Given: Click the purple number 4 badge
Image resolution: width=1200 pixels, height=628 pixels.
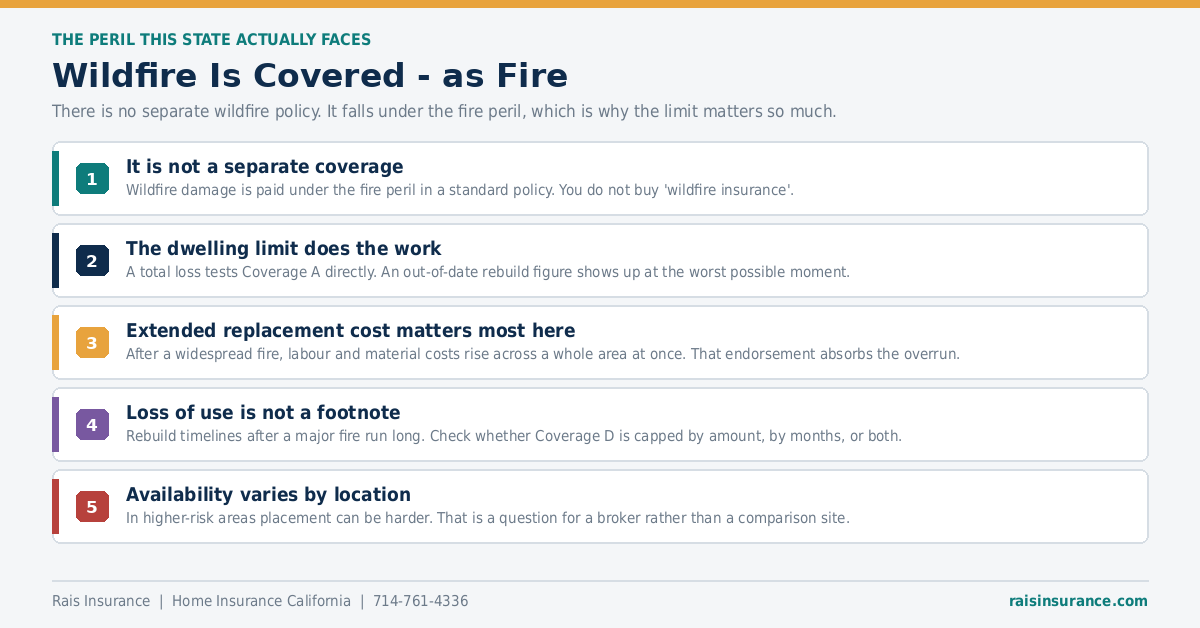Looking at the screenshot, I should click(92, 425).
